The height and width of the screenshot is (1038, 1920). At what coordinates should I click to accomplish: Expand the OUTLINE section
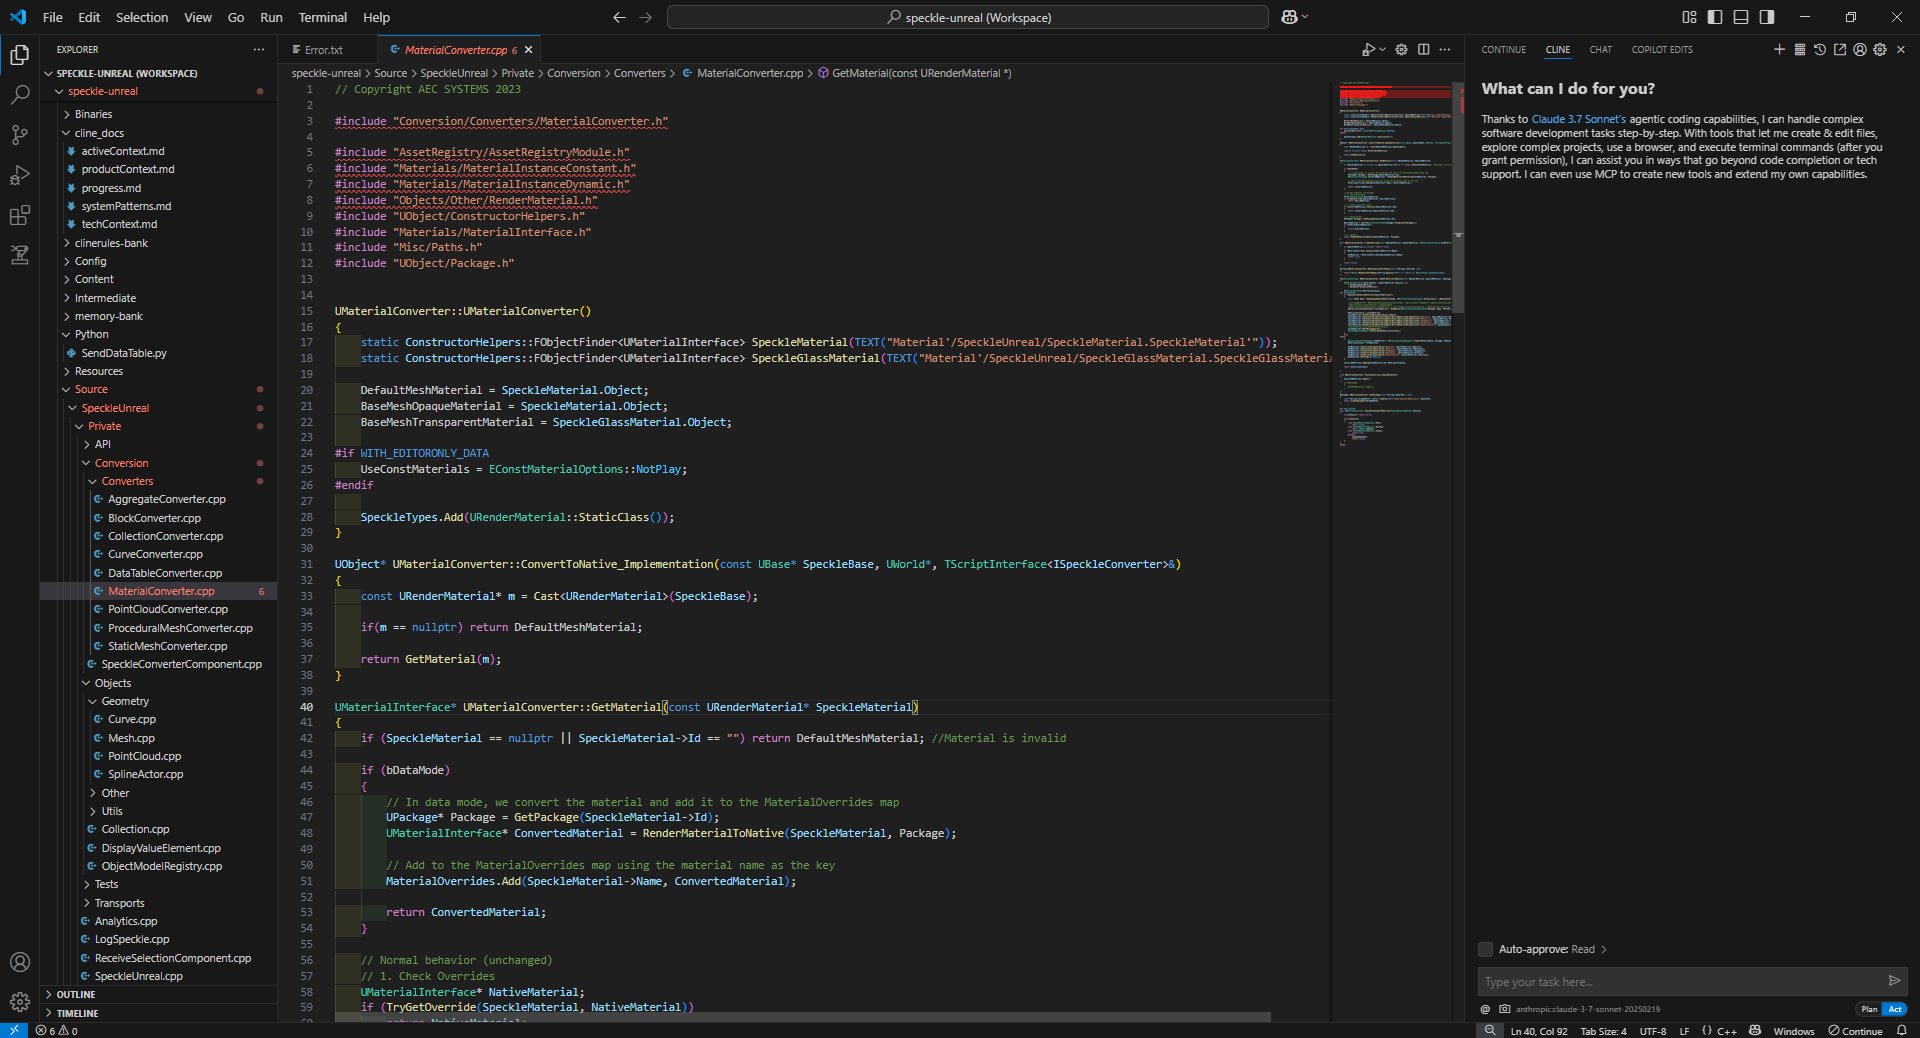[x=76, y=994]
